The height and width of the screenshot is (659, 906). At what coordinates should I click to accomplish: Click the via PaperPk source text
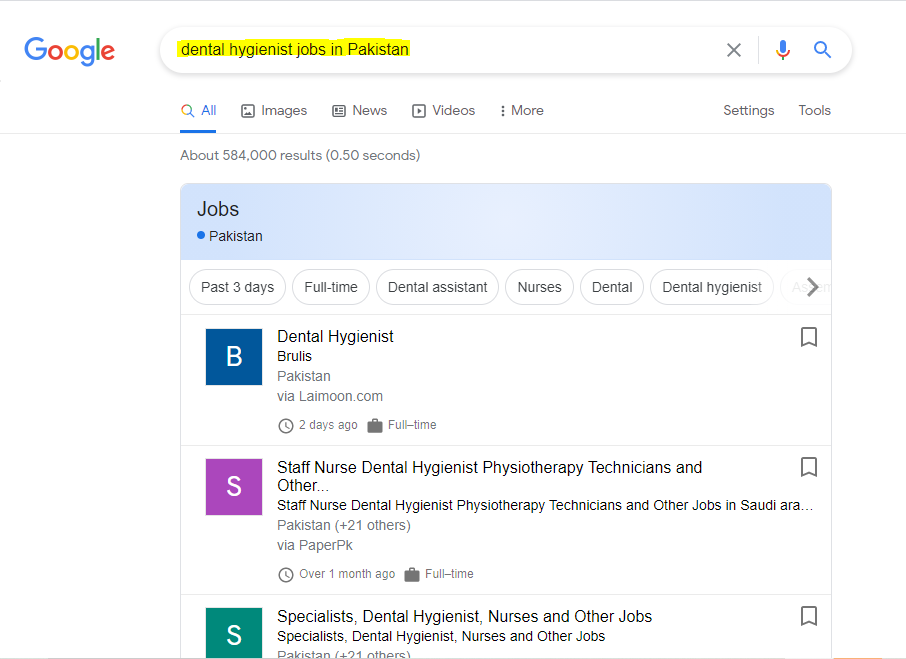(x=315, y=545)
